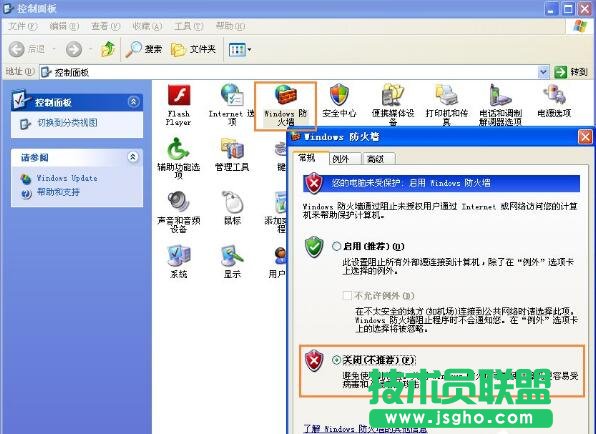Open the 电源选项 icon
The width and height of the screenshot is (596, 434).
[554, 101]
